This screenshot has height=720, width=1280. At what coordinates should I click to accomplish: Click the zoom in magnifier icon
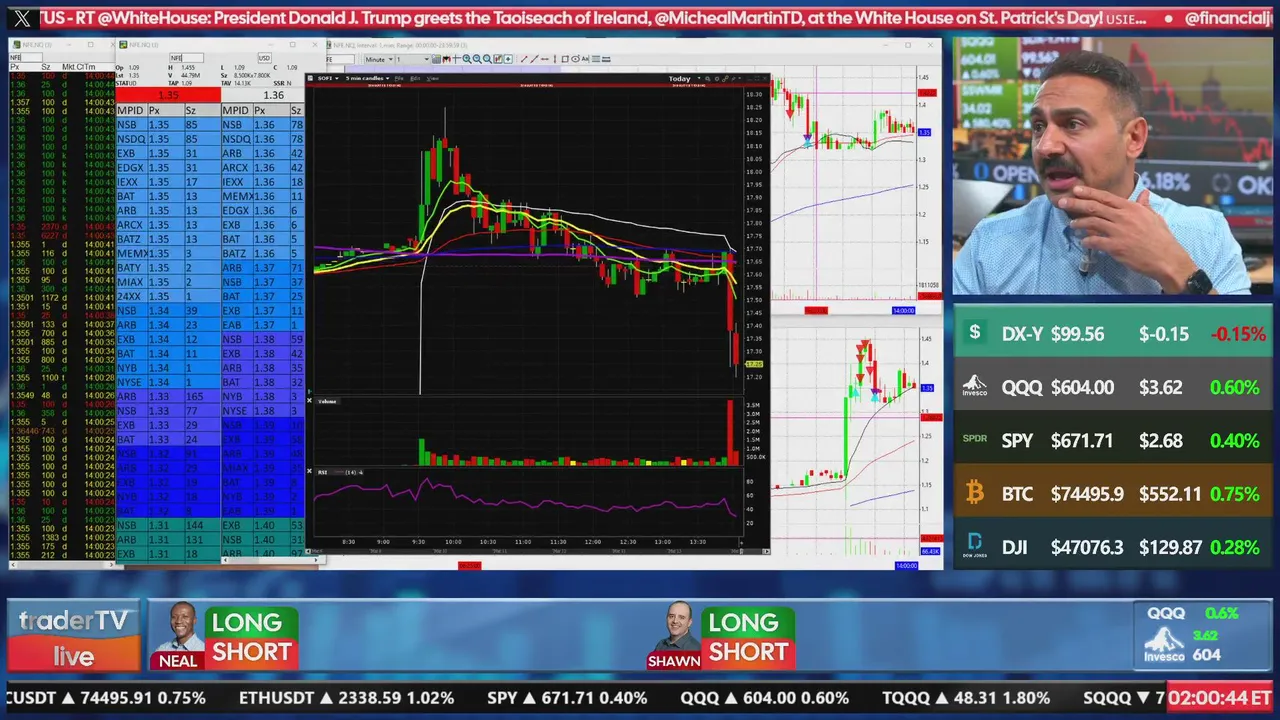click(x=467, y=59)
